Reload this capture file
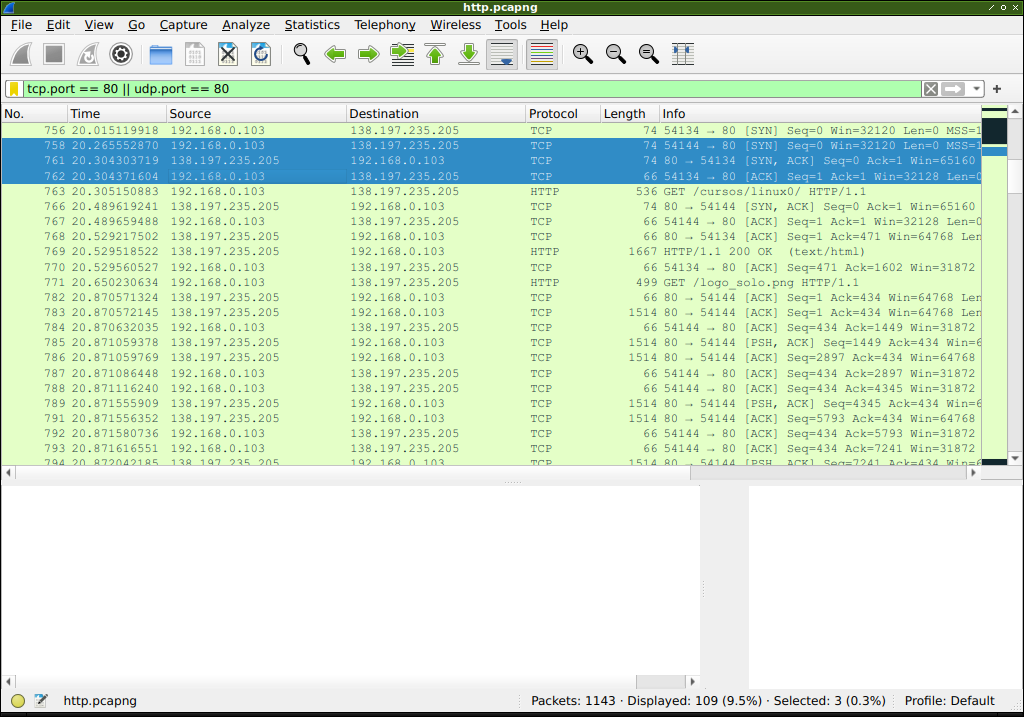The height and width of the screenshot is (717, 1024). pyautogui.click(x=261, y=54)
